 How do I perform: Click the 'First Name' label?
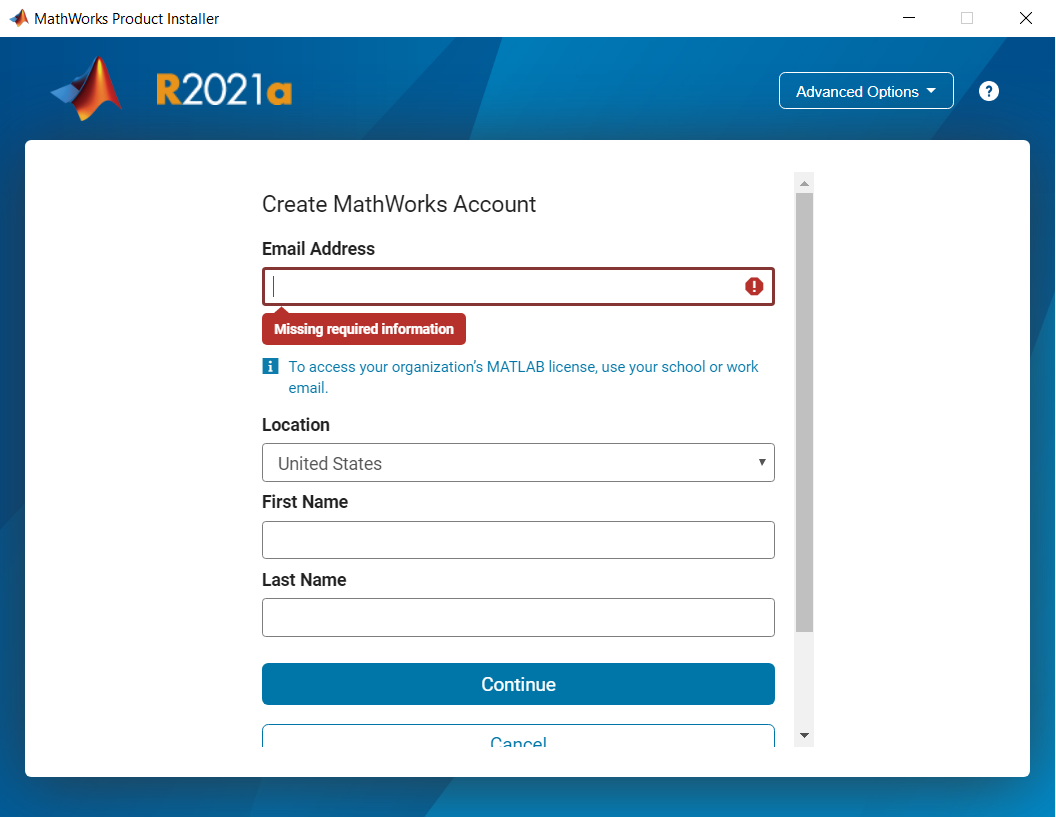tap(304, 502)
